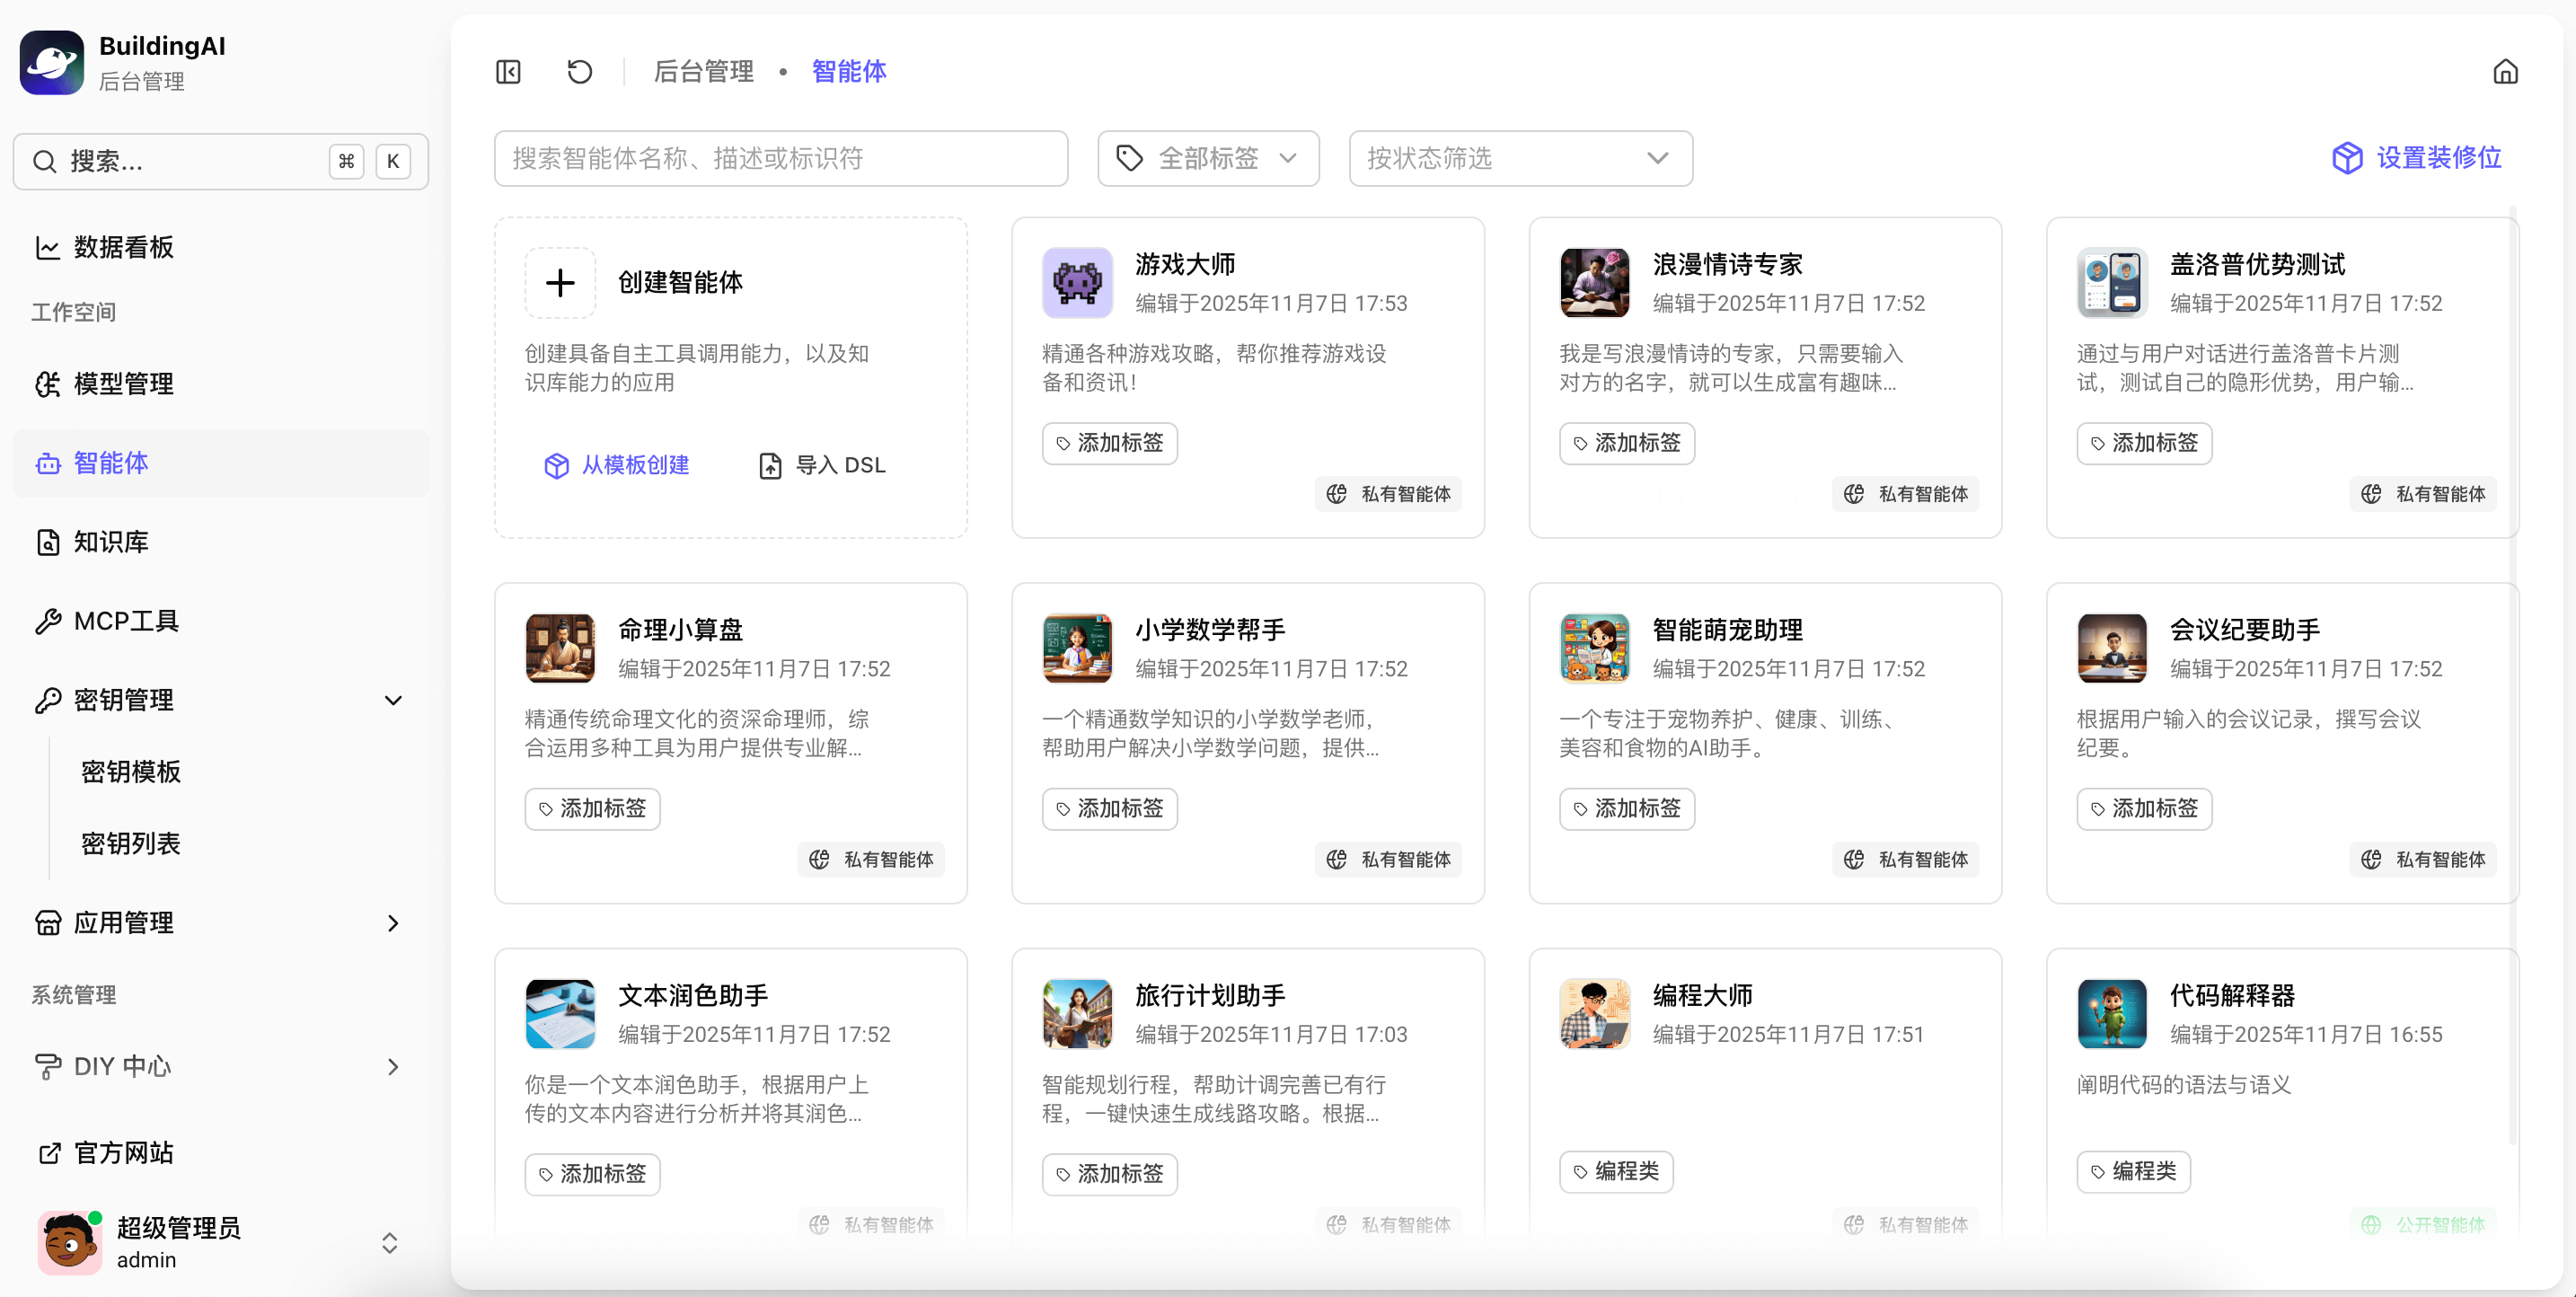The height and width of the screenshot is (1297, 2576).
Task: Collapse the 密钥管理 sidebar group
Action: click(393, 700)
